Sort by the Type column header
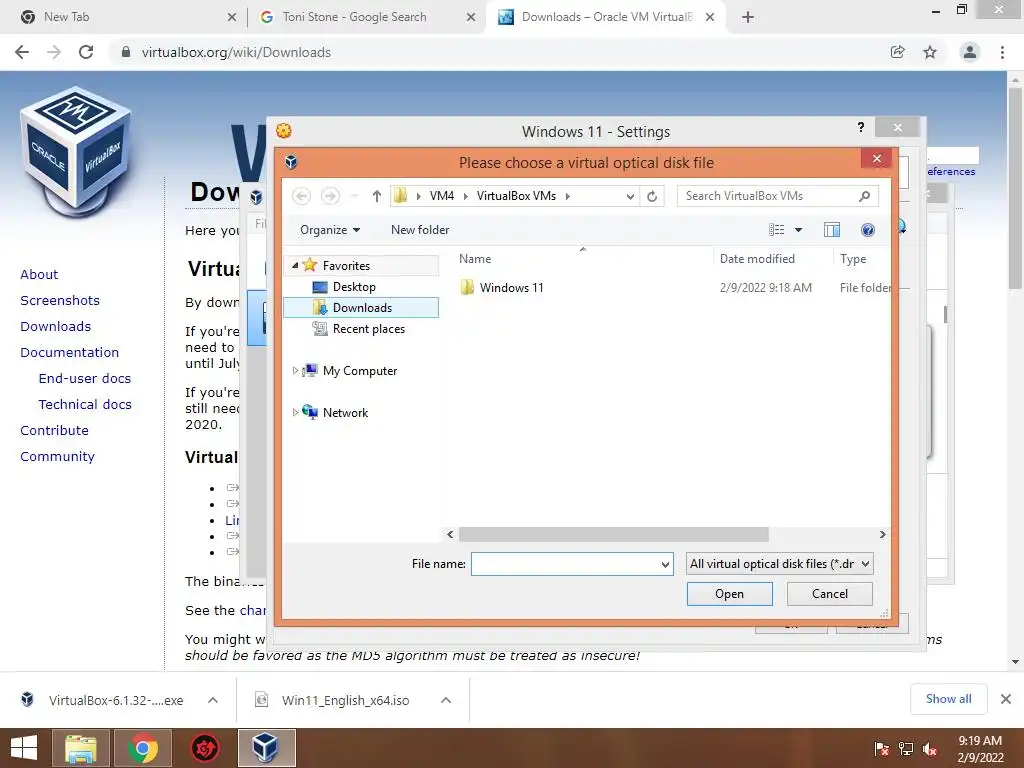The width and height of the screenshot is (1024, 768). pyautogui.click(x=853, y=259)
